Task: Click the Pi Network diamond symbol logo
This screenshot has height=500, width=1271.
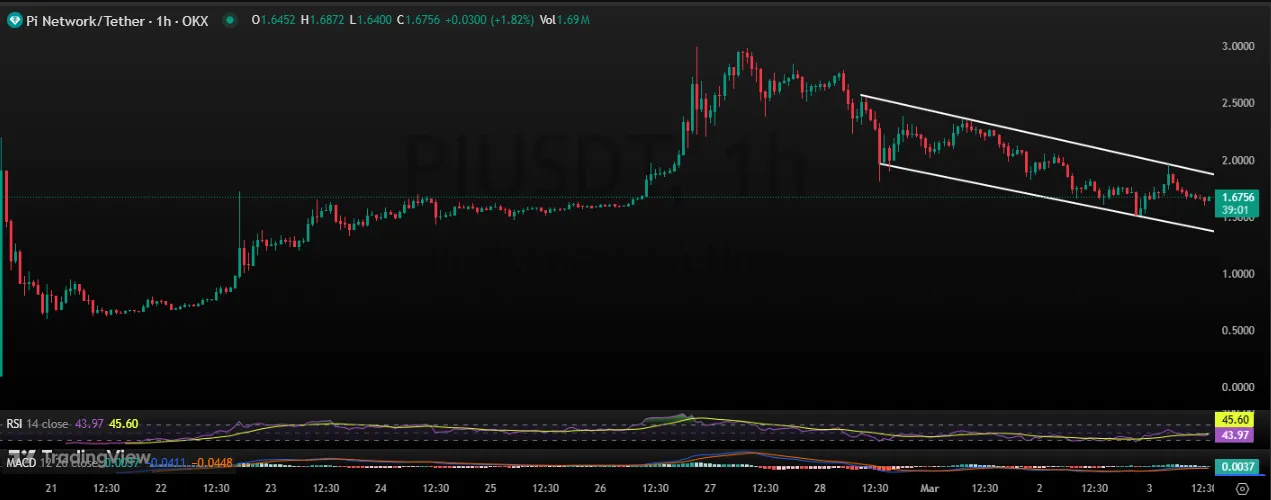Action: (x=14, y=20)
